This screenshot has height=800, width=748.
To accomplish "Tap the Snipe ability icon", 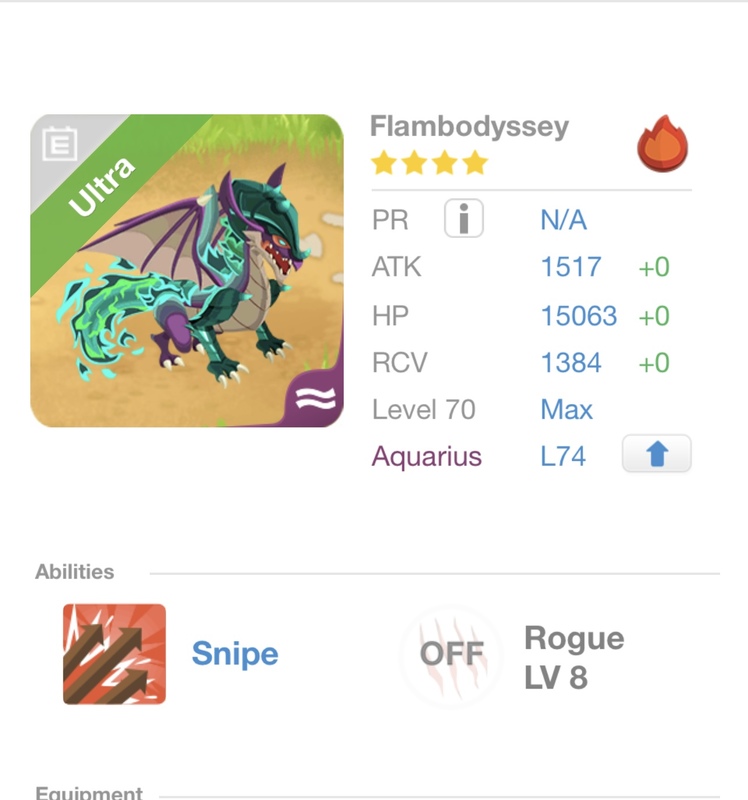I will [x=114, y=654].
